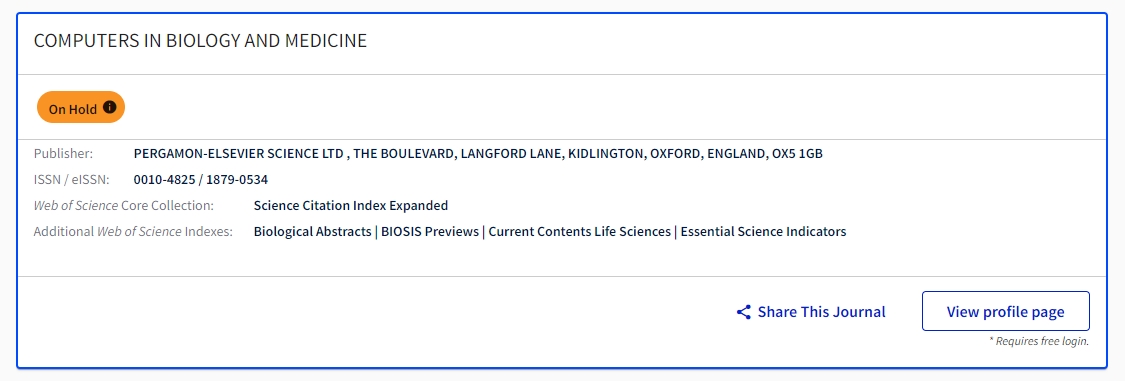Screen dimensions: 1125x381
Task: Click the share icon beside Share This Journal
Action: (743, 312)
